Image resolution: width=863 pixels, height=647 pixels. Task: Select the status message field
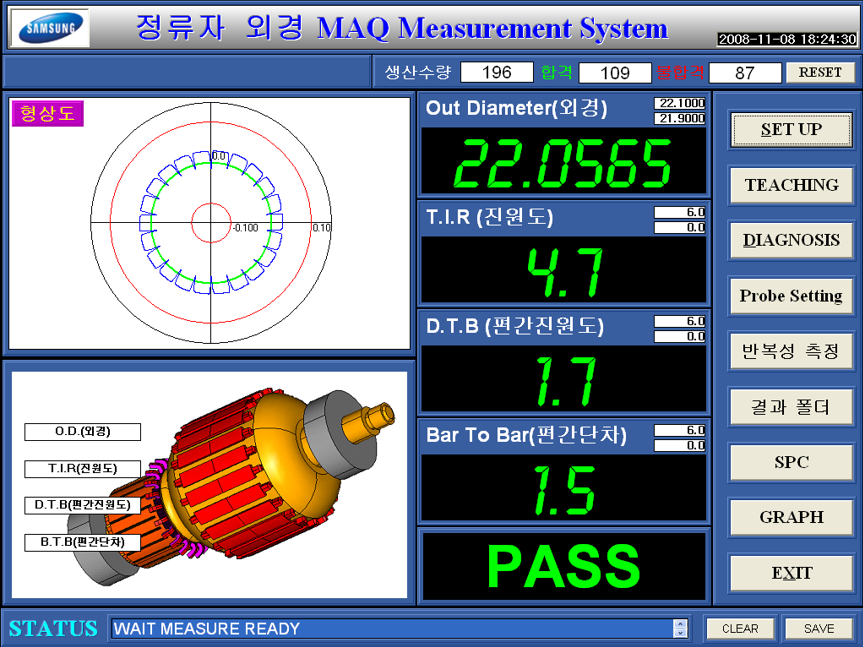point(390,628)
